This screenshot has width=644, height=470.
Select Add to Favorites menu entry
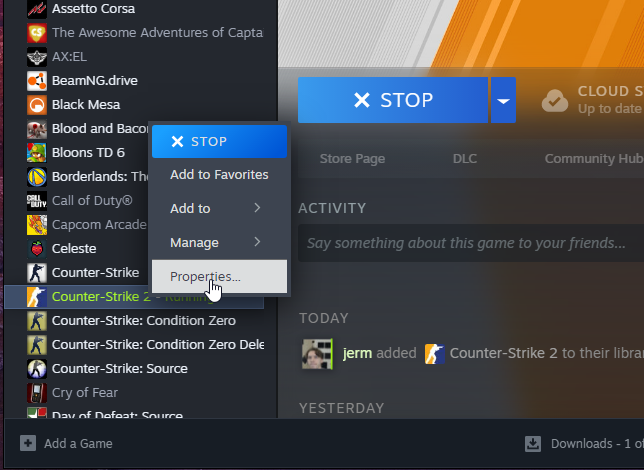coord(219,175)
